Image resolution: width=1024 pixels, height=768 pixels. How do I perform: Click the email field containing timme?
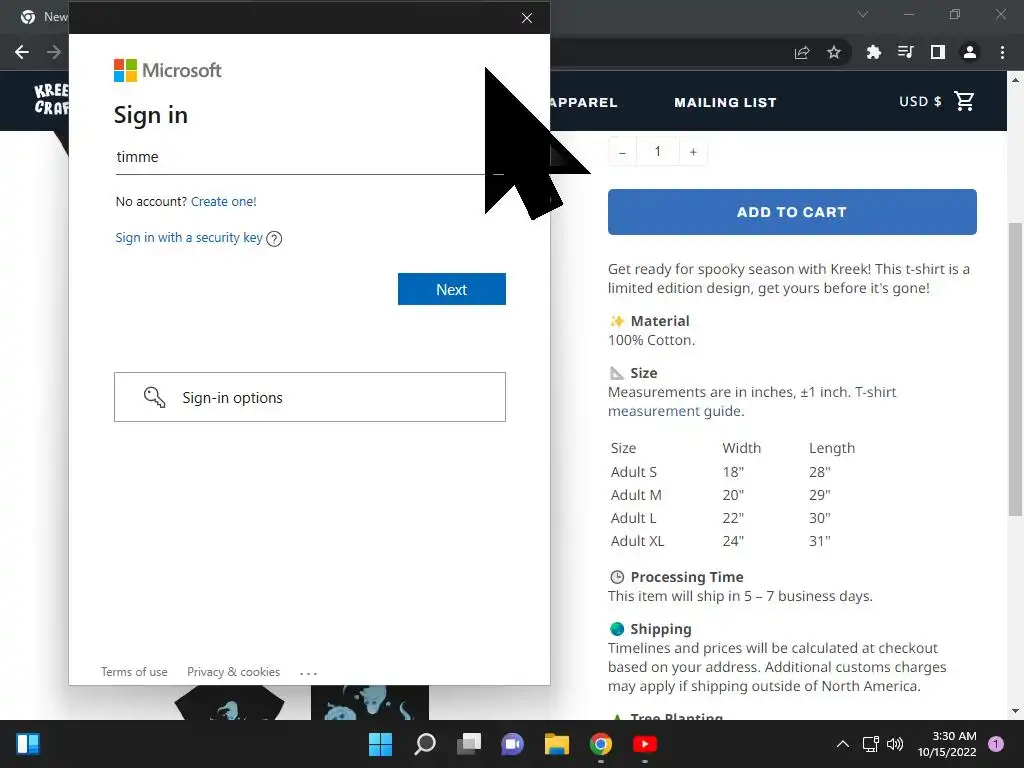(310, 157)
